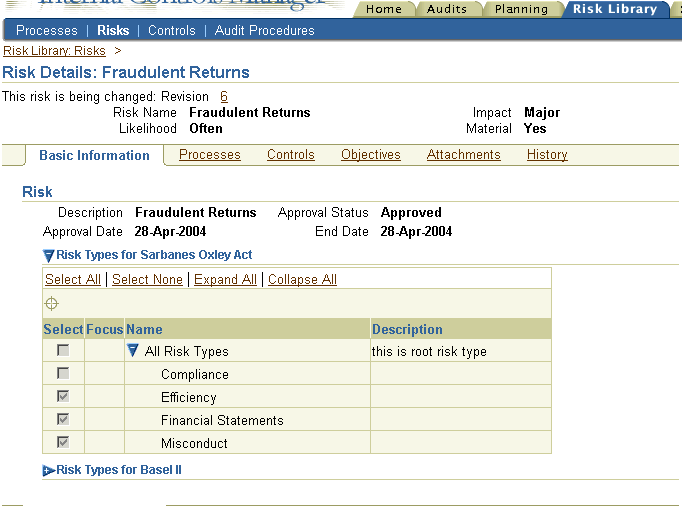Click the Efficiency row name
The height and width of the screenshot is (506, 682).
pyautogui.click(x=189, y=397)
